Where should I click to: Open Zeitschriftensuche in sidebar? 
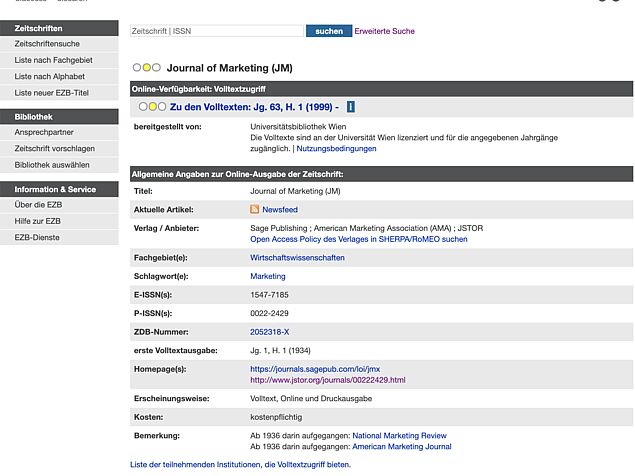coord(59,44)
